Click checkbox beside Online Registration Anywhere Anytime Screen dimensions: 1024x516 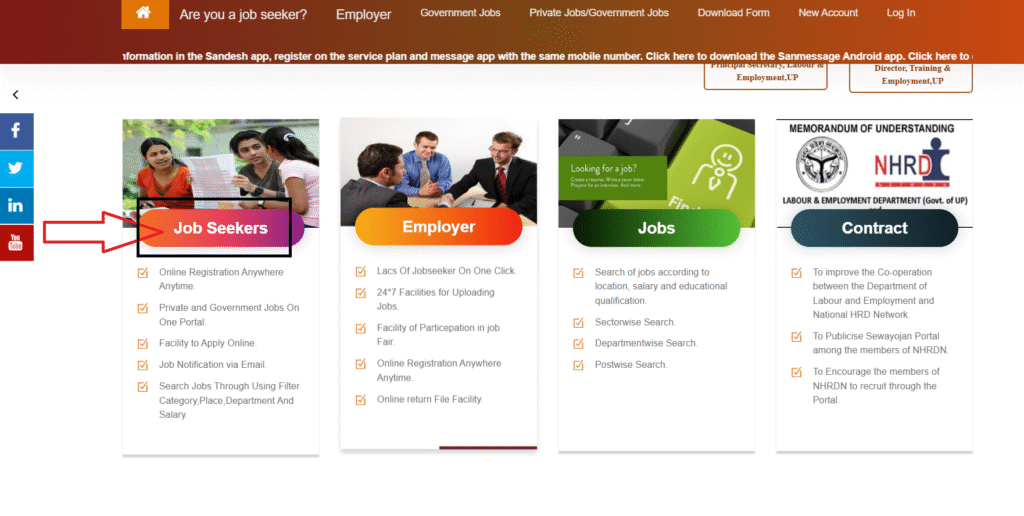(x=143, y=272)
